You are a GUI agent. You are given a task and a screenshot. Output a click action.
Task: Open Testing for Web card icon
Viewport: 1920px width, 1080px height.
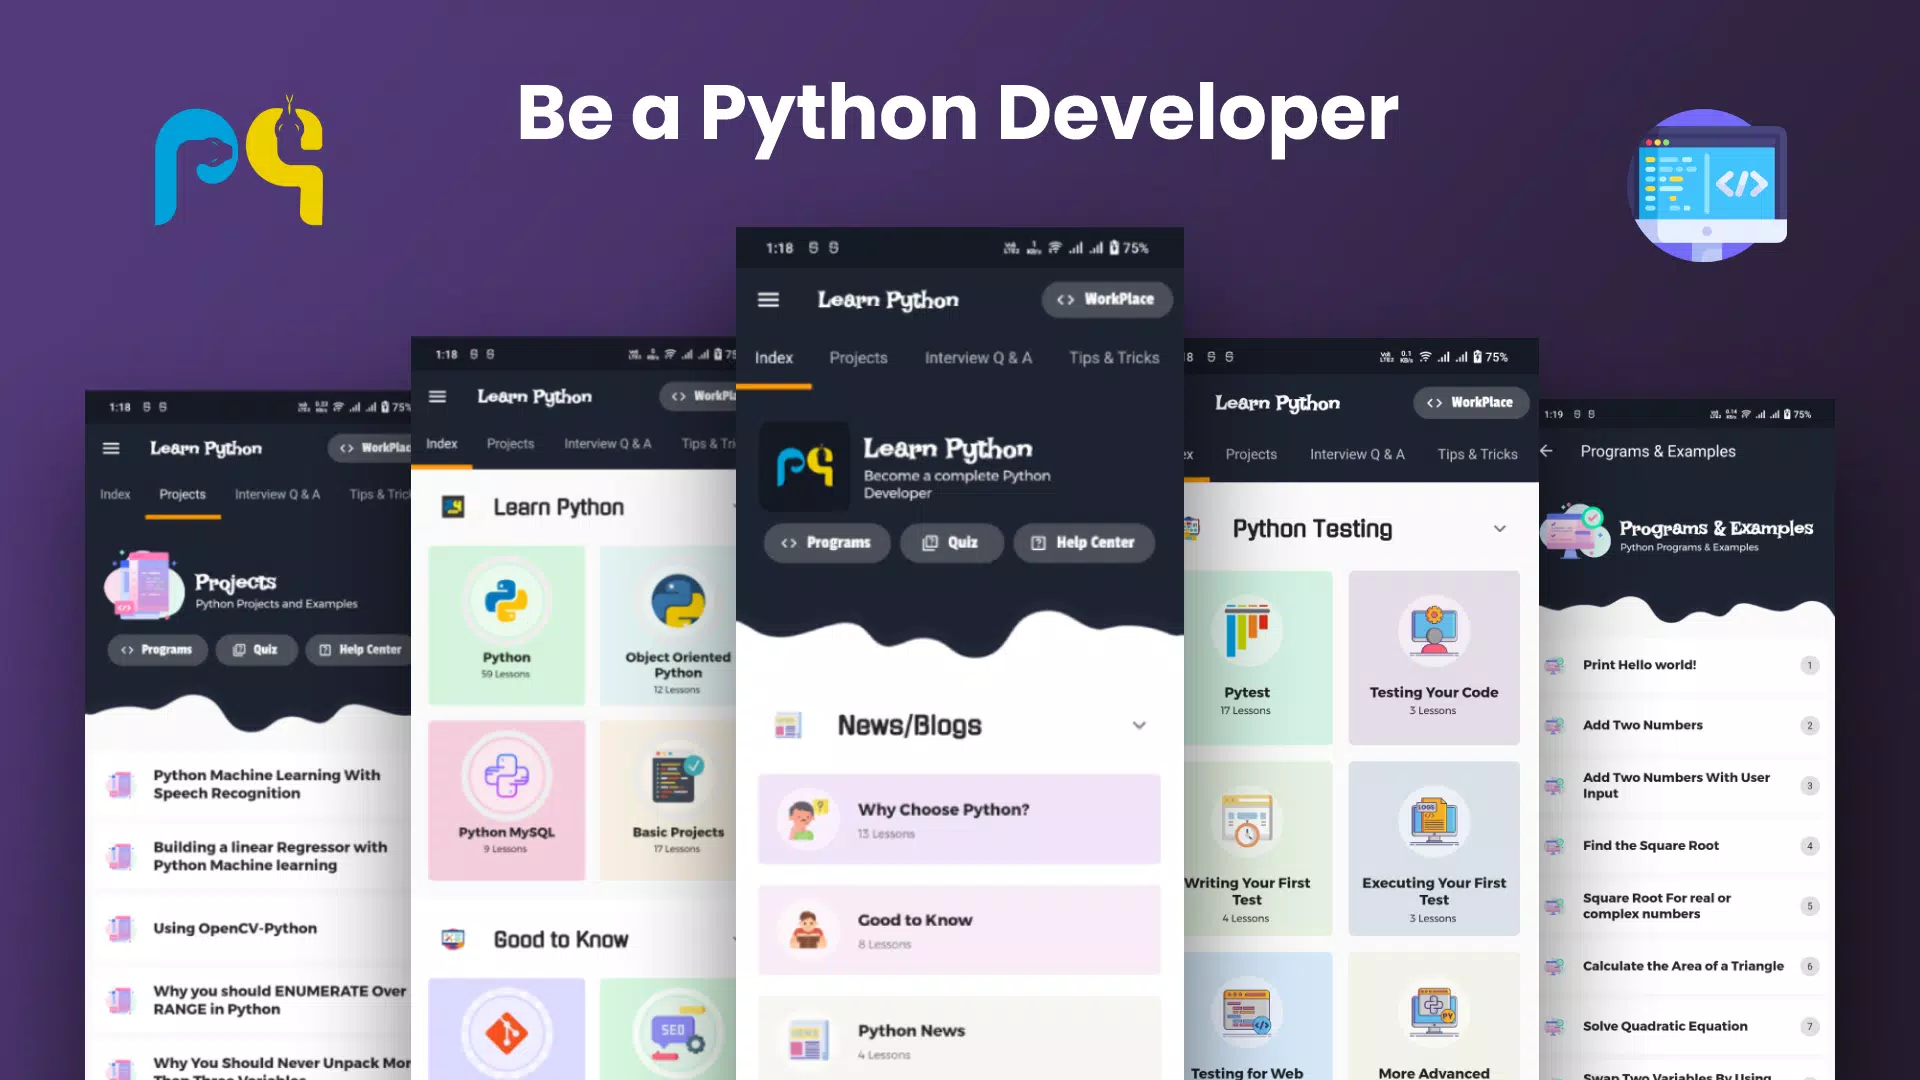point(1246,1012)
